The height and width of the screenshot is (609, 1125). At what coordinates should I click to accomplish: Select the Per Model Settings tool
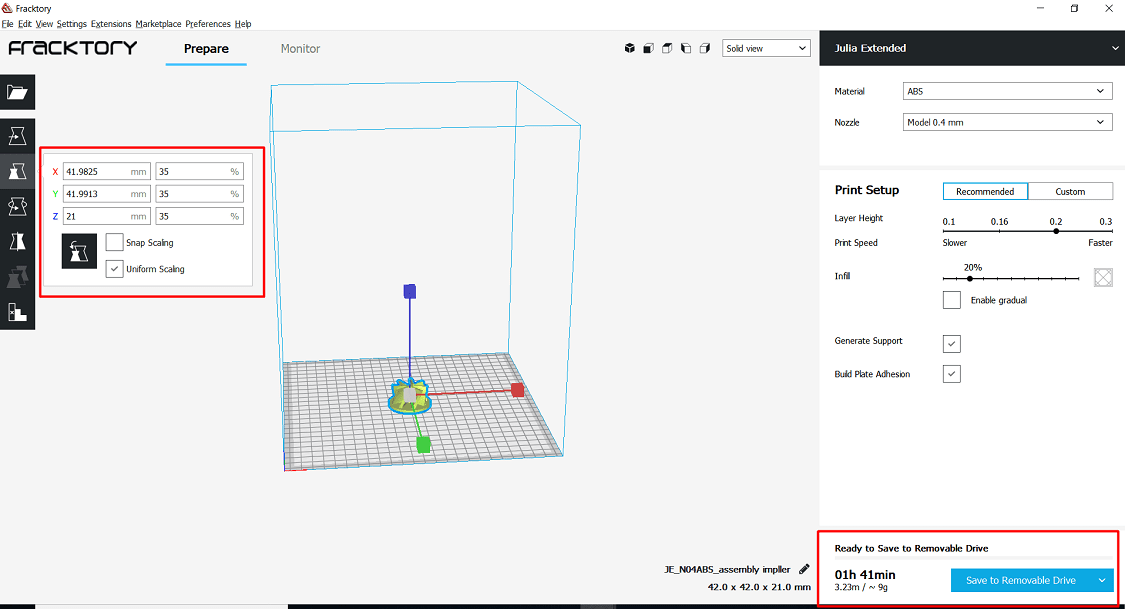coord(17,277)
